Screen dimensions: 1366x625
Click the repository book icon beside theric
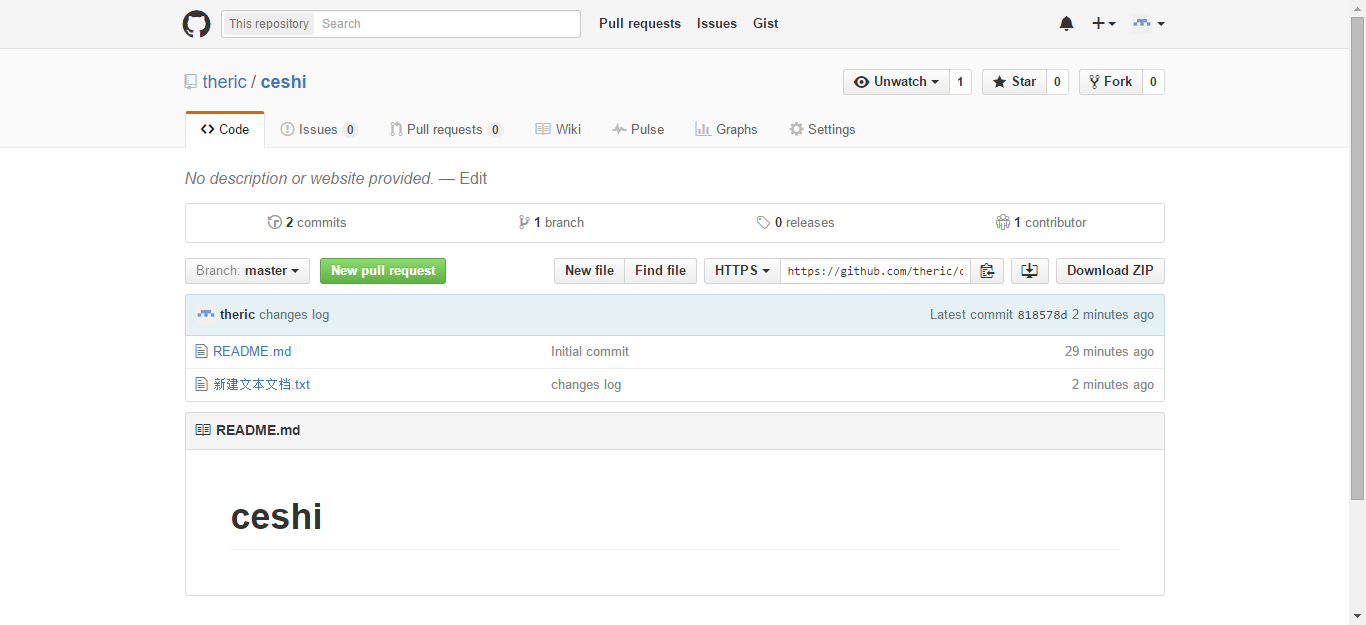coord(190,82)
